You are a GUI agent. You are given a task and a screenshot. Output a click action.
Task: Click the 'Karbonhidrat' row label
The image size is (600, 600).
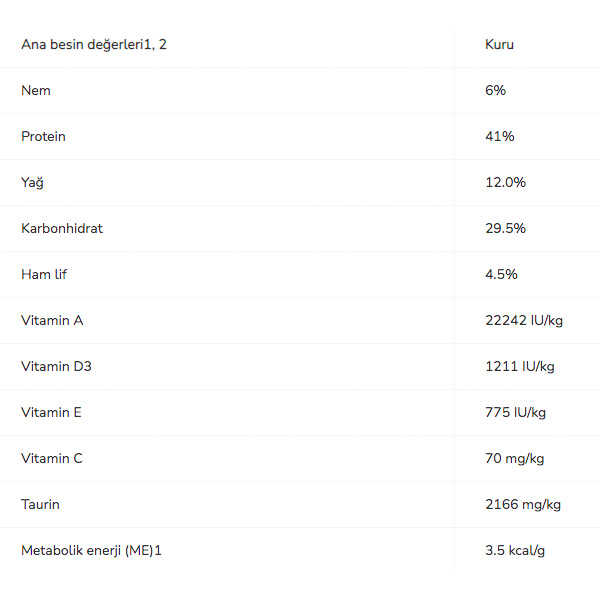click(62, 228)
